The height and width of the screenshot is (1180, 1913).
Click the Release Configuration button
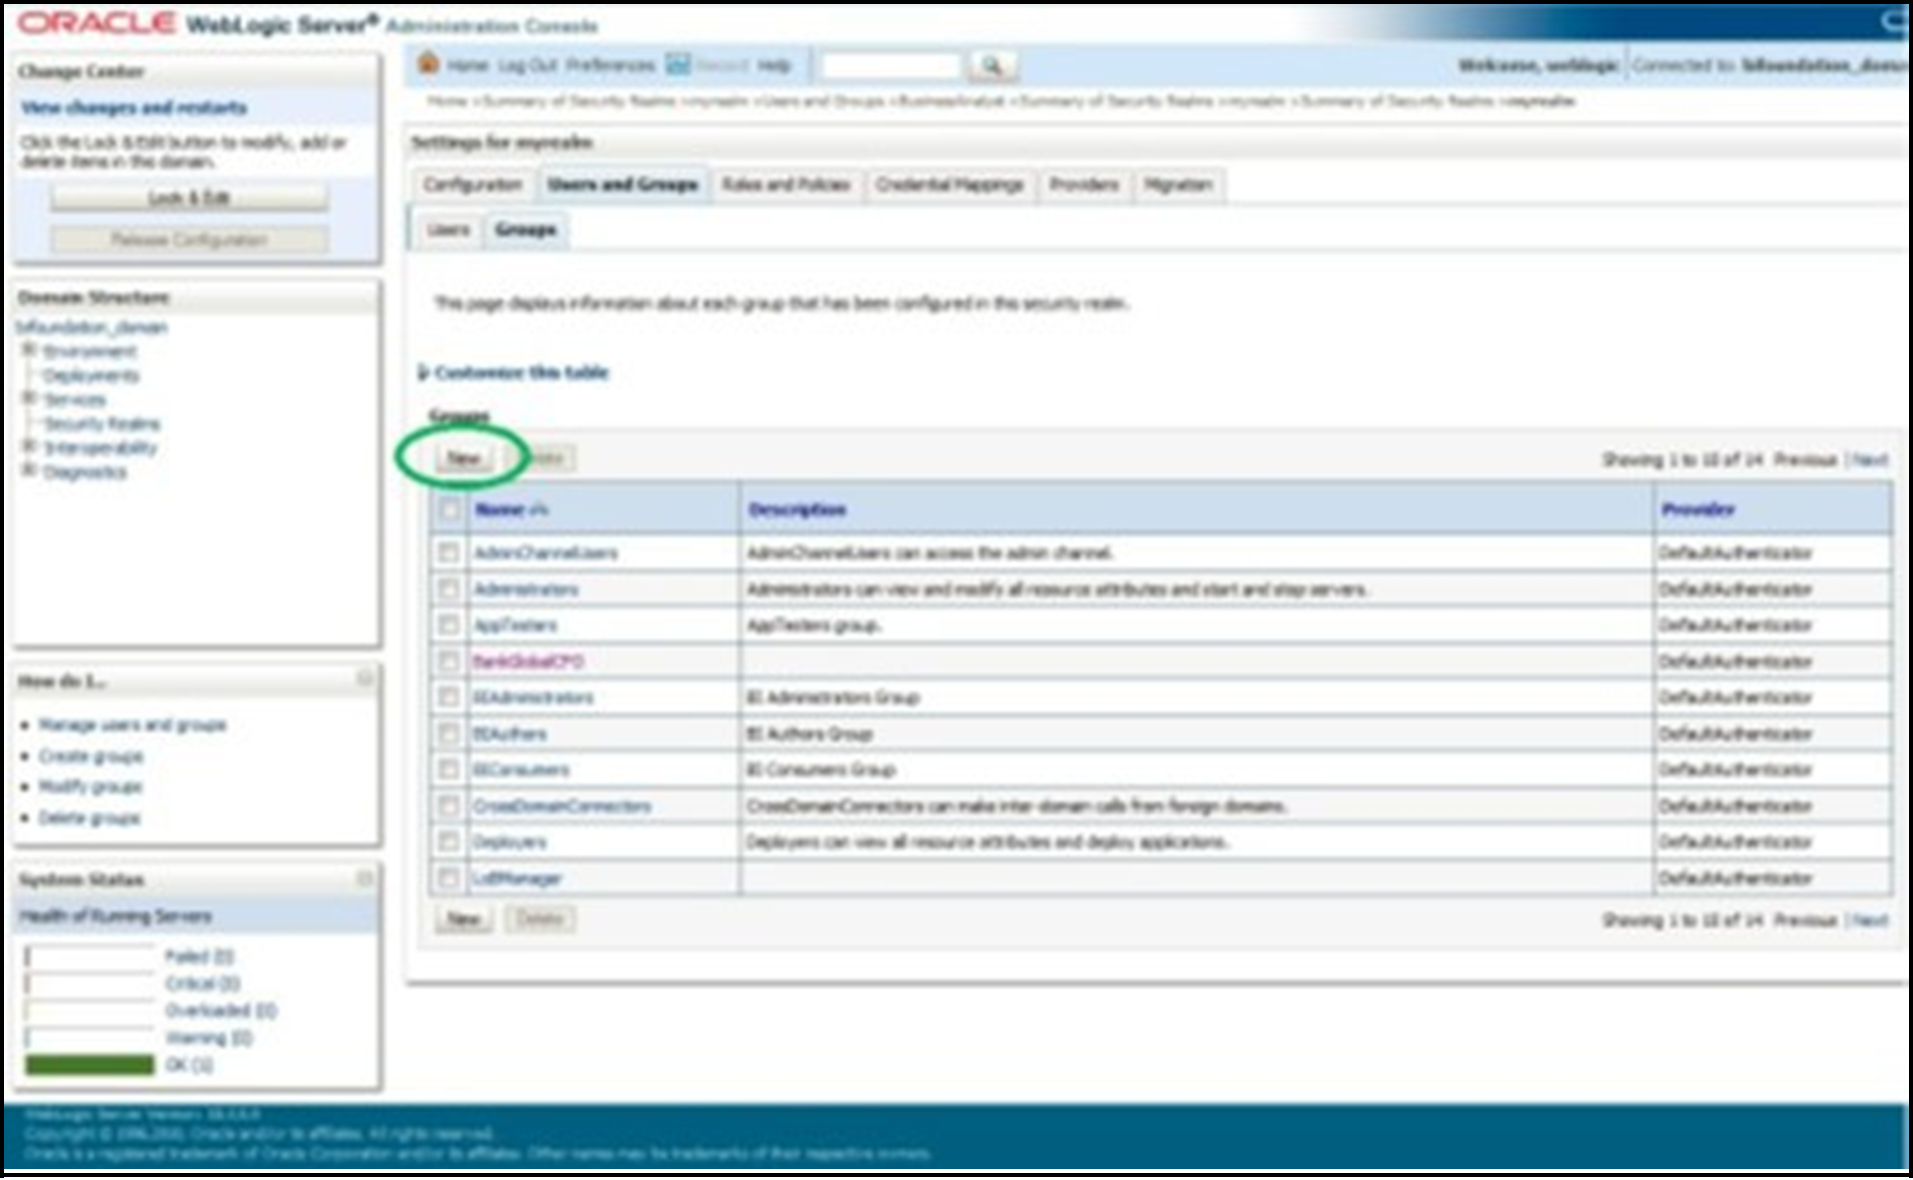189,240
